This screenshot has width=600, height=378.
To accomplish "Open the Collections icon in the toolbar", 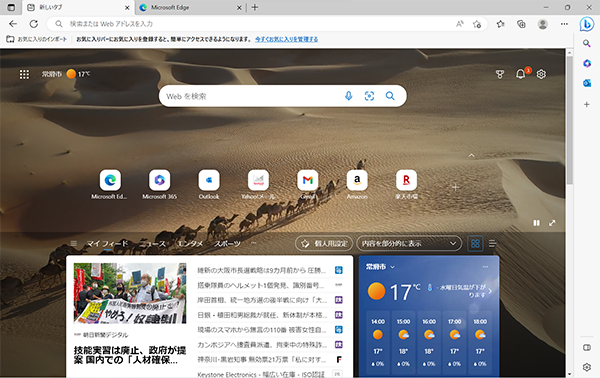I will [521, 24].
